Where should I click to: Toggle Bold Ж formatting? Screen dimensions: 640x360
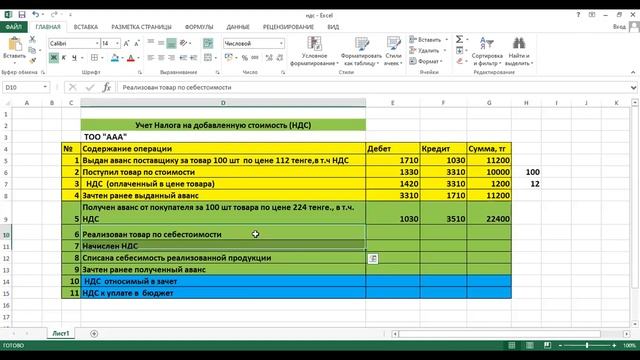[53, 58]
